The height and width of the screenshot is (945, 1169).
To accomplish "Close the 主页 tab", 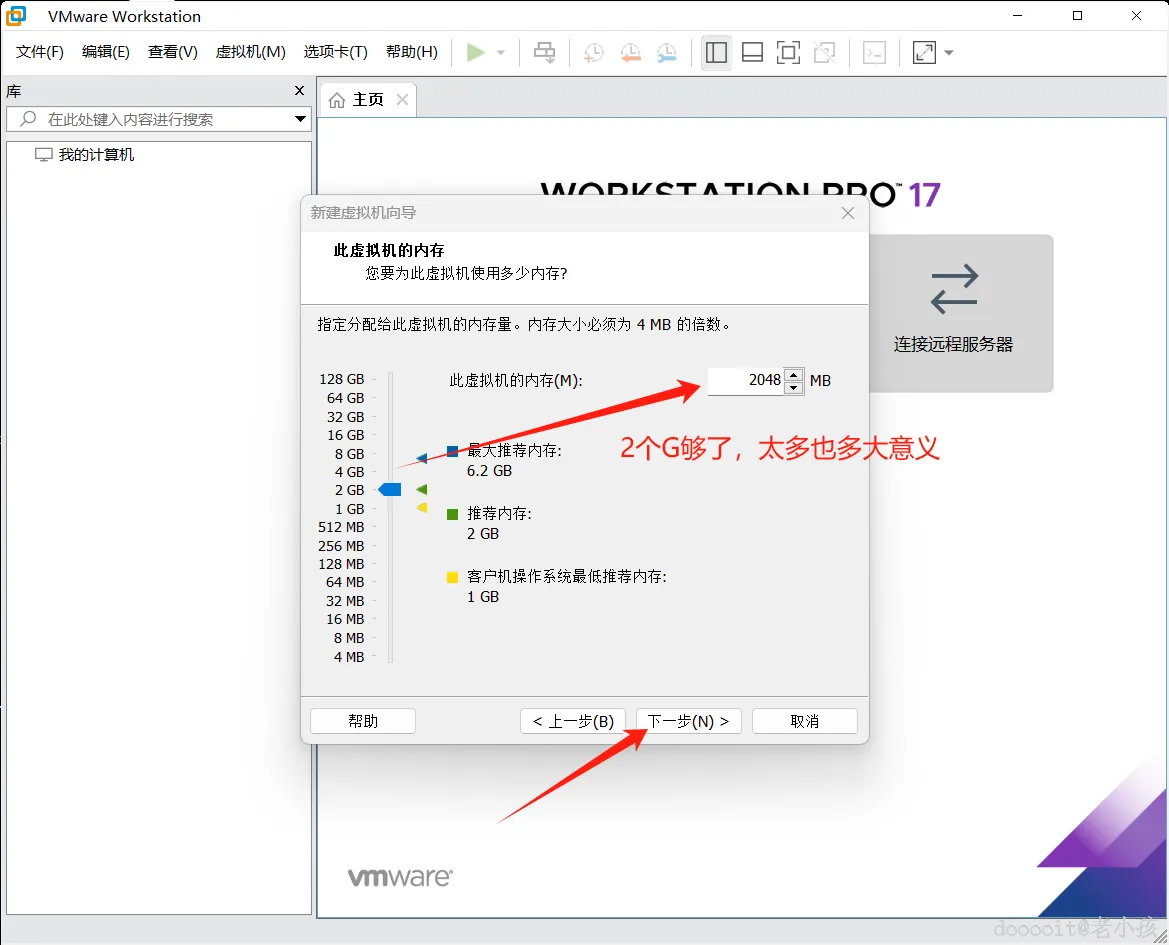I will point(403,99).
